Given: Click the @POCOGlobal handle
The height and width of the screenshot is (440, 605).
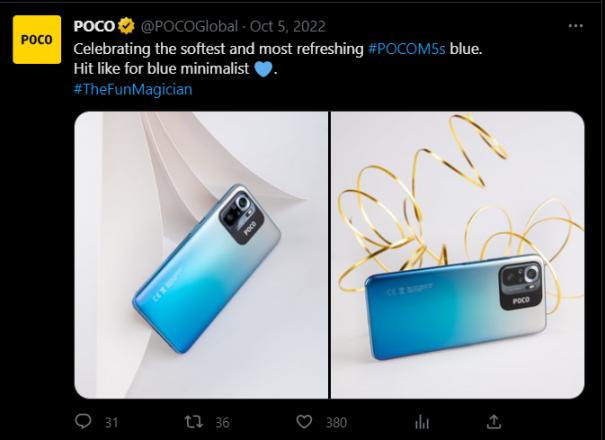Looking at the screenshot, I should click(x=189, y=27).
